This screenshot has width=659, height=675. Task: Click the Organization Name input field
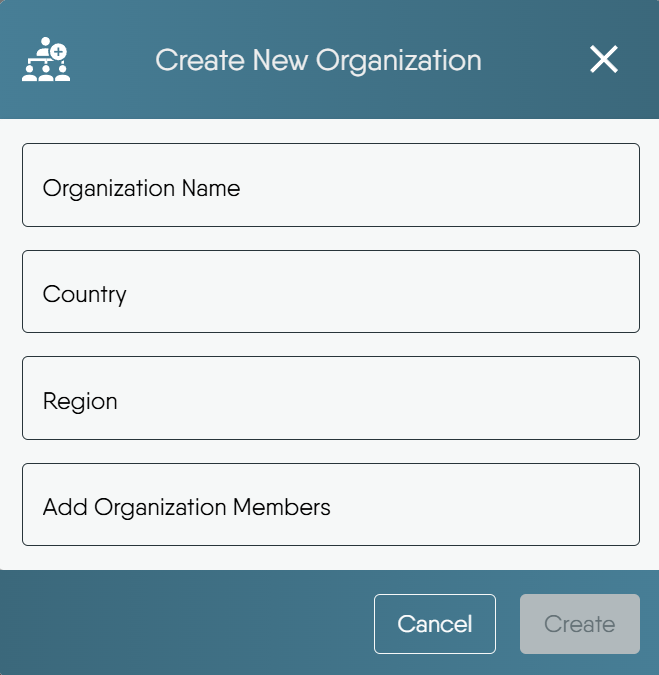click(330, 185)
